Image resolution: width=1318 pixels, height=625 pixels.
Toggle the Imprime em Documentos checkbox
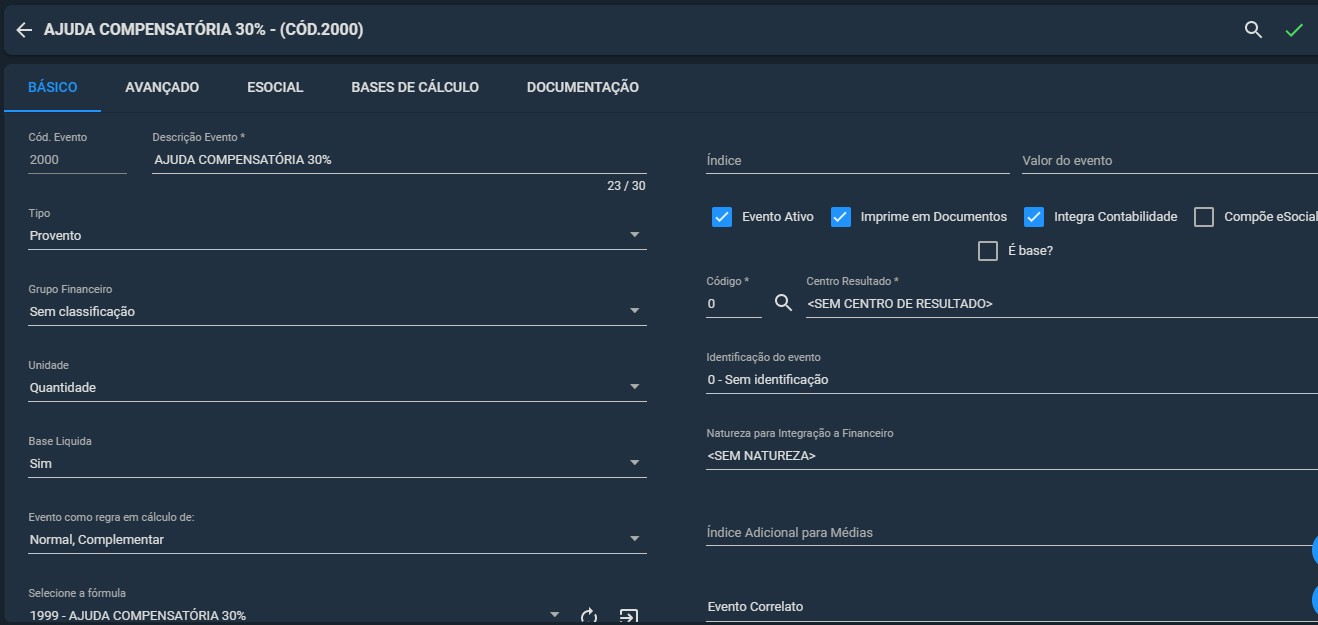pos(841,217)
